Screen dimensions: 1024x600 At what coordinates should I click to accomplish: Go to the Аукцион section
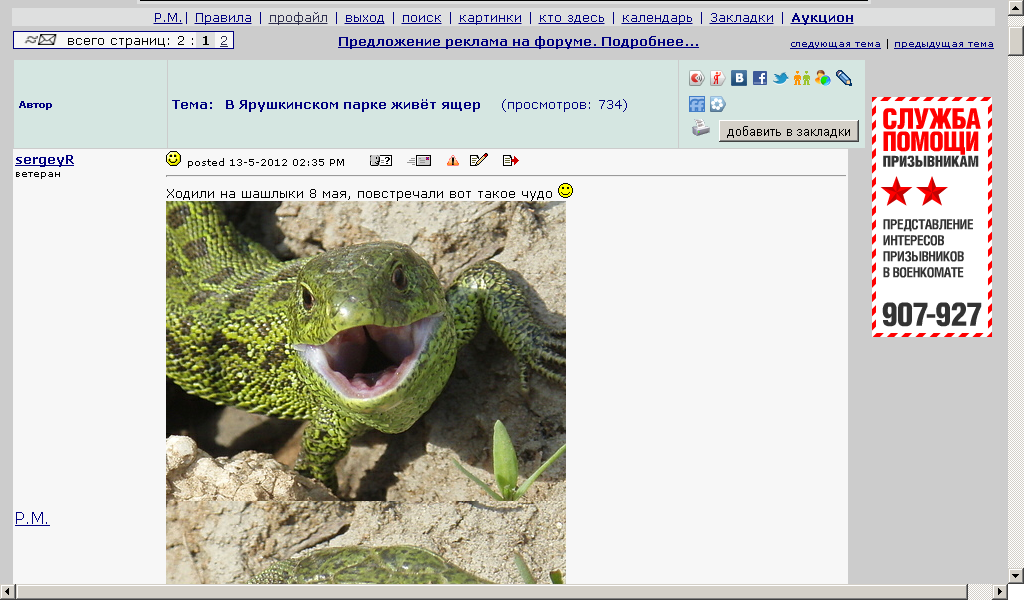pos(822,18)
